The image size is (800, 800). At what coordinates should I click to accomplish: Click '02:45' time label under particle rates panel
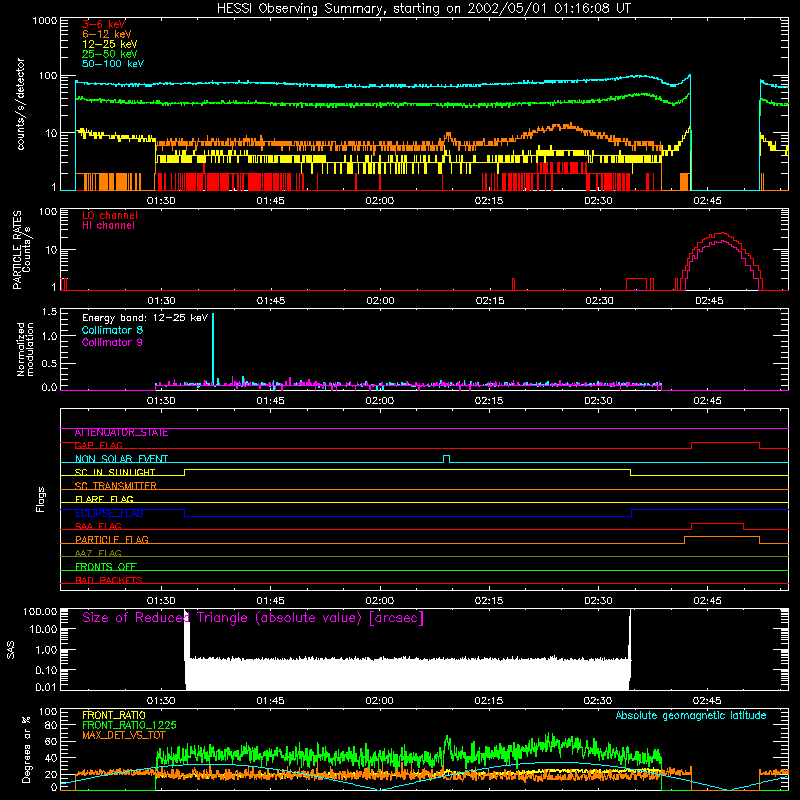point(709,301)
